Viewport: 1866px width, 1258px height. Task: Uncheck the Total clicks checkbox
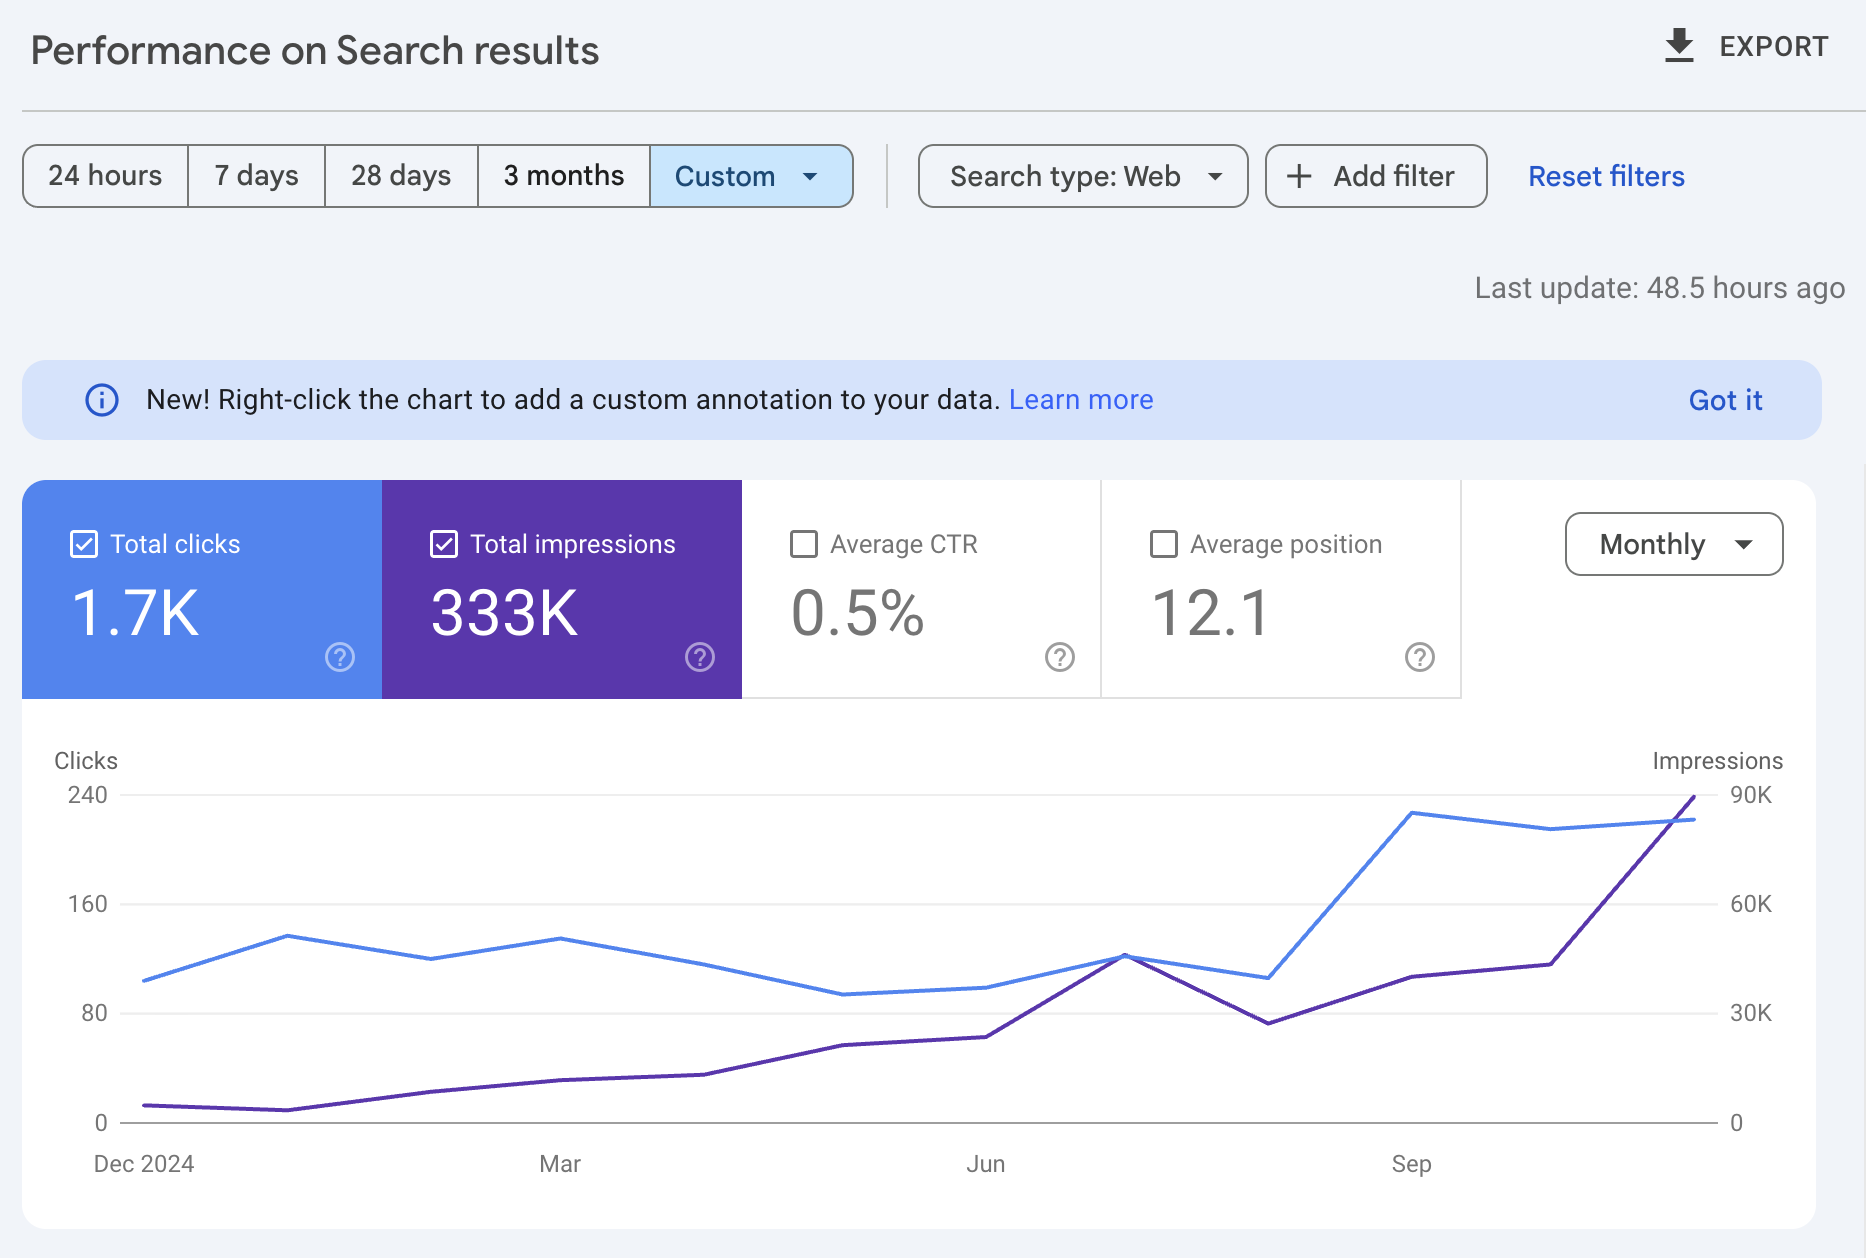(84, 544)
